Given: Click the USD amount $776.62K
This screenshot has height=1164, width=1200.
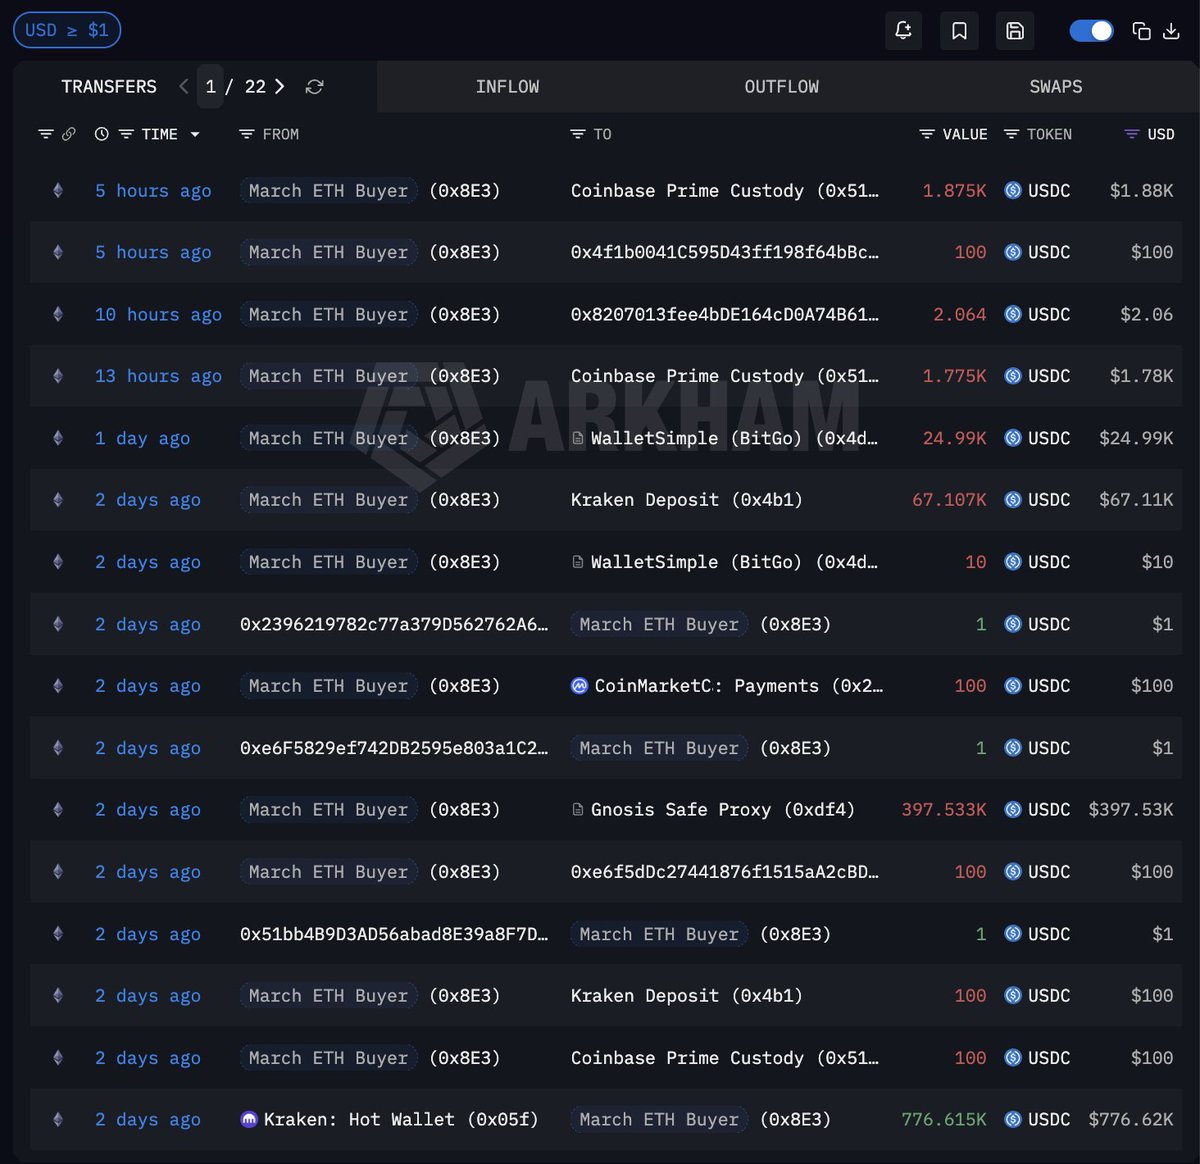Looking at the screenshot, I should [1131, 1120].
